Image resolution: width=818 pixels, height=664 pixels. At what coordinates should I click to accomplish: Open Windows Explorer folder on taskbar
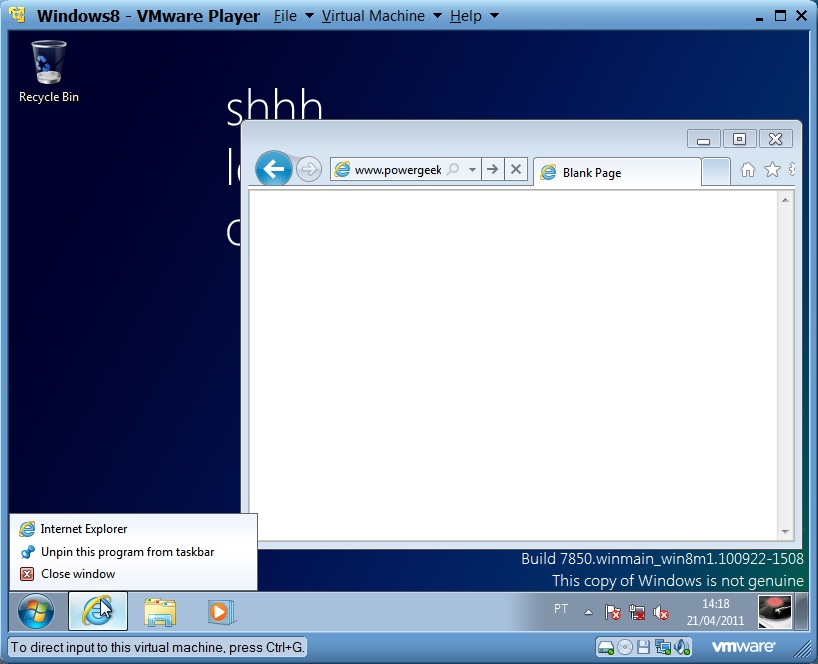pyautogui.click(x=160, y=611)
